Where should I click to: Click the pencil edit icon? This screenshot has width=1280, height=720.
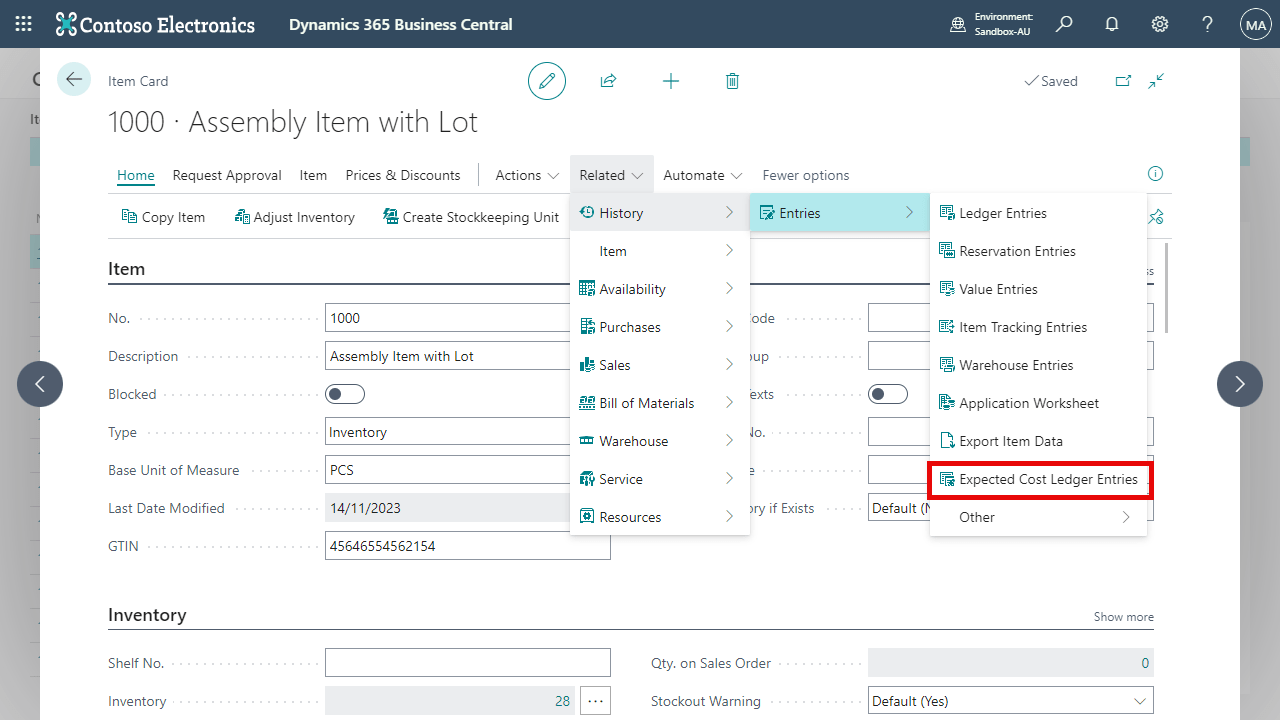coord(547,81)
